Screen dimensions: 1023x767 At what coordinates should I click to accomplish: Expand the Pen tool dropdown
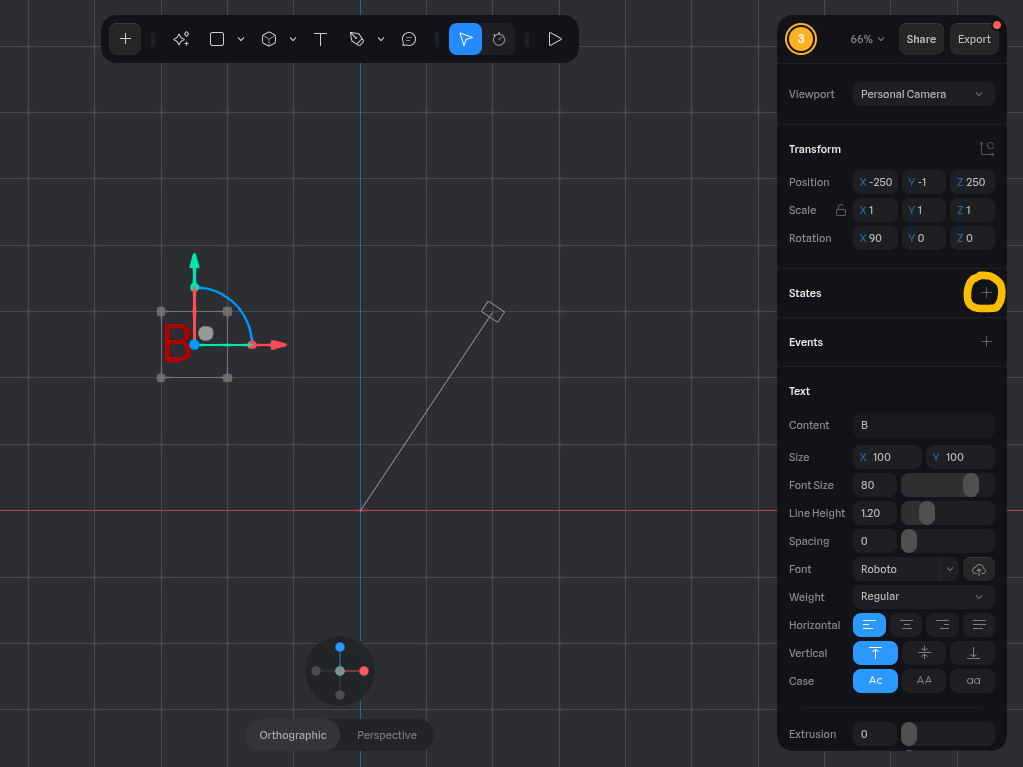click(381, 39)
